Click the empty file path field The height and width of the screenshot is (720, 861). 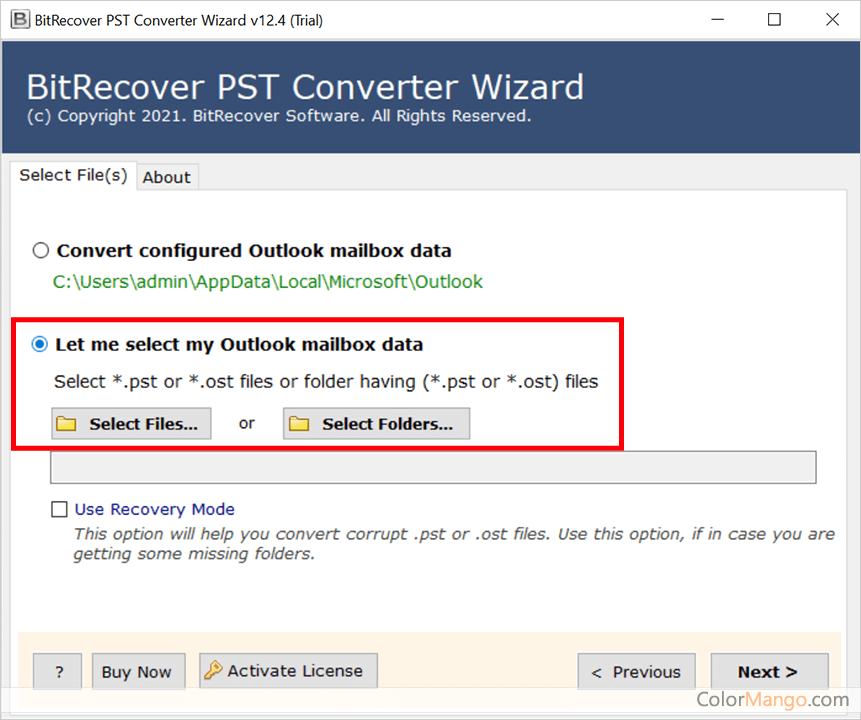pos(433,467)
